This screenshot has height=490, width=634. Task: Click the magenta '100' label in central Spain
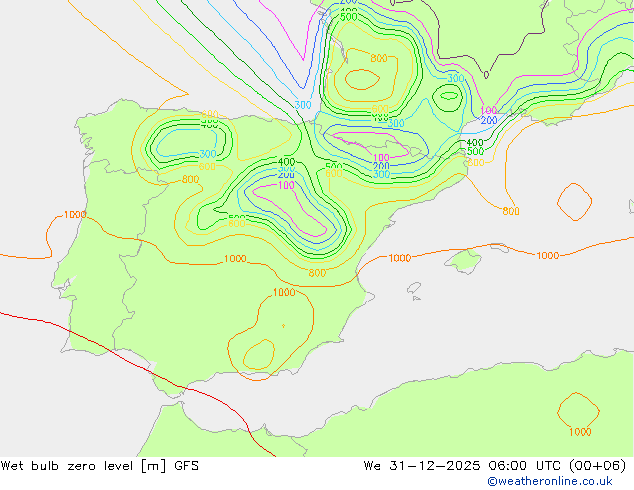pos(286,185)
